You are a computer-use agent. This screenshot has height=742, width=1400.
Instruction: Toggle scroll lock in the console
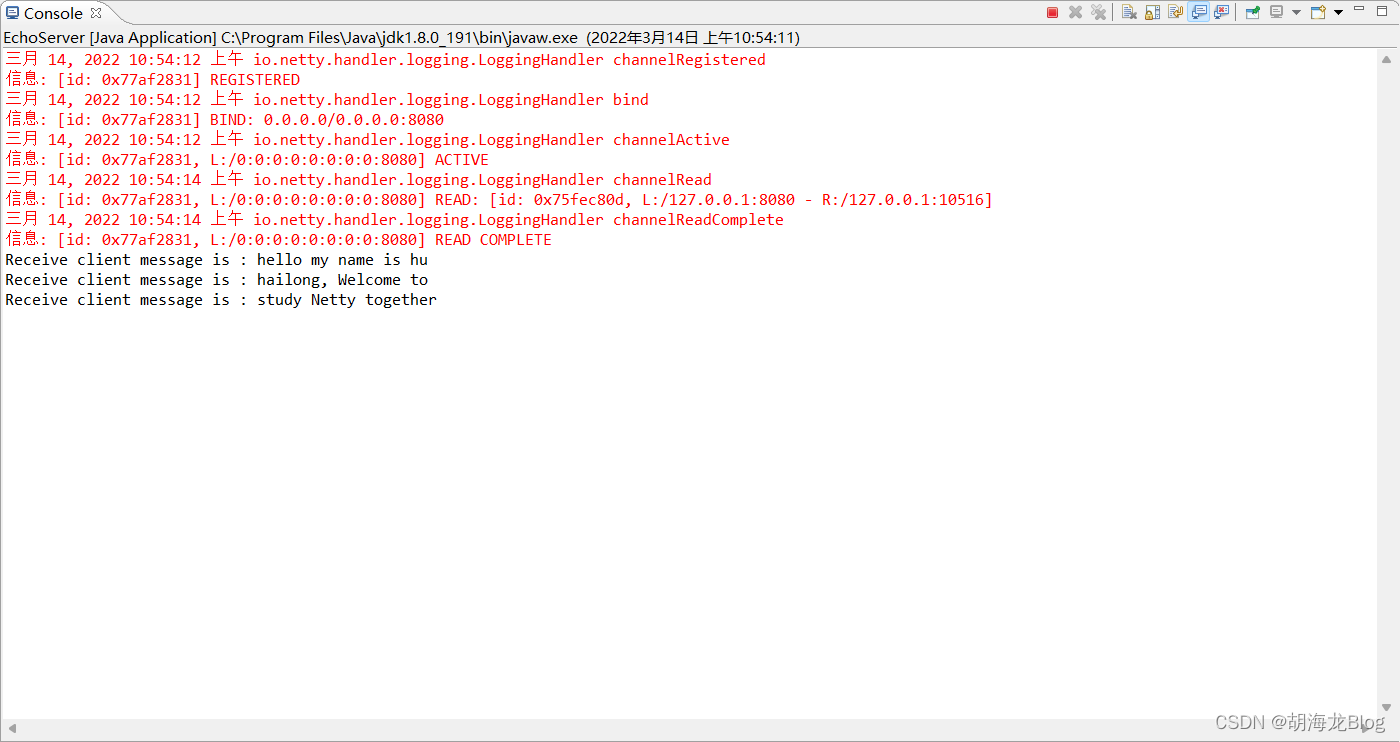1152,12
